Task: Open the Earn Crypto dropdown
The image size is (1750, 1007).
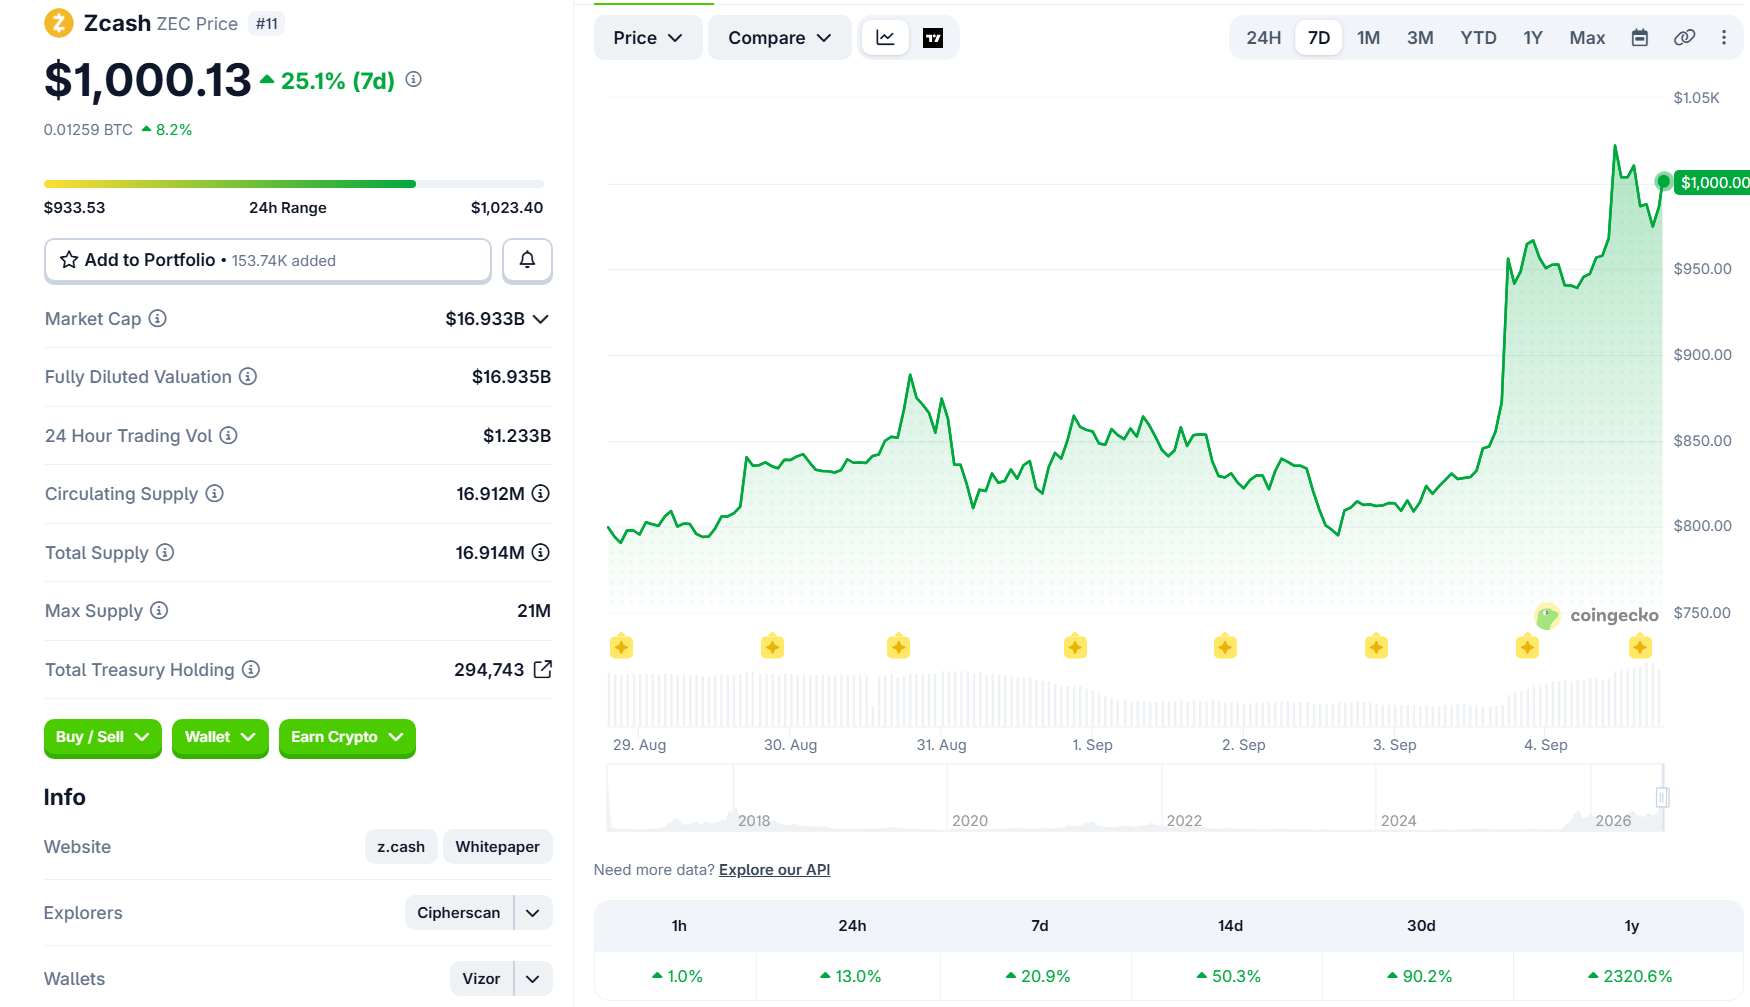Action: [347, 738]
